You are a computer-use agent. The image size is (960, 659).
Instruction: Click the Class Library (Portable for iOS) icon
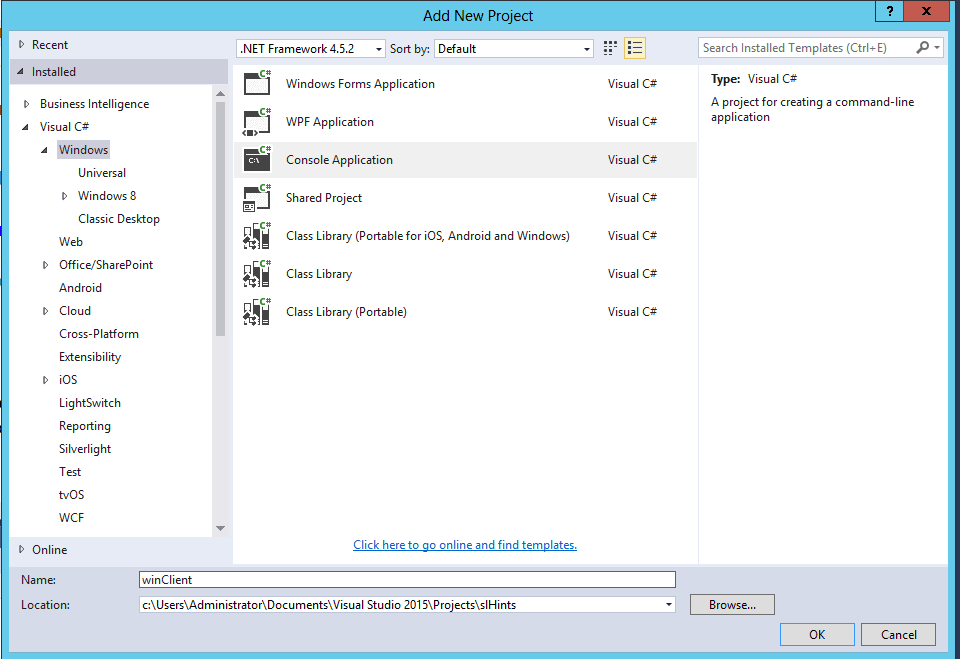(257, 236)
